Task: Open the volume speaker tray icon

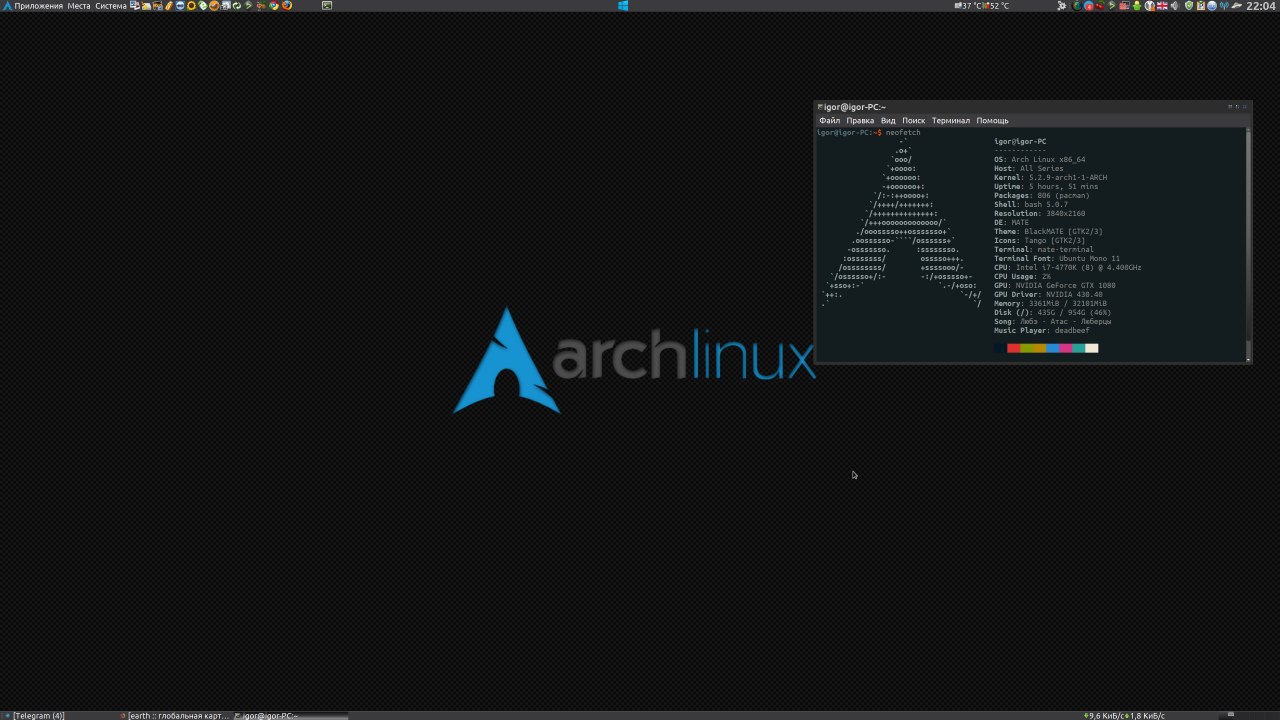Action: 1175,5
